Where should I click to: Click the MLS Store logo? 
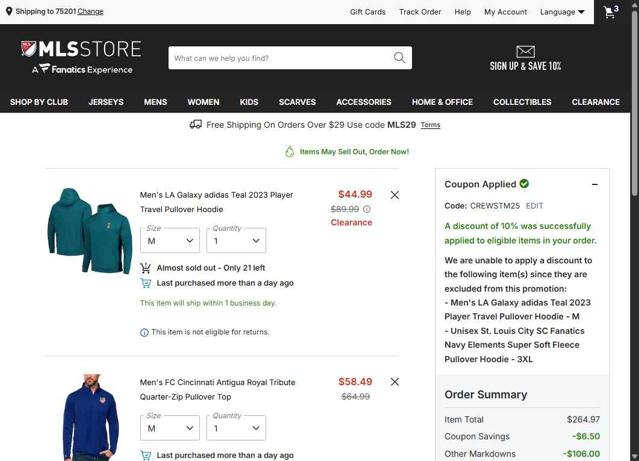click(81, 57)
